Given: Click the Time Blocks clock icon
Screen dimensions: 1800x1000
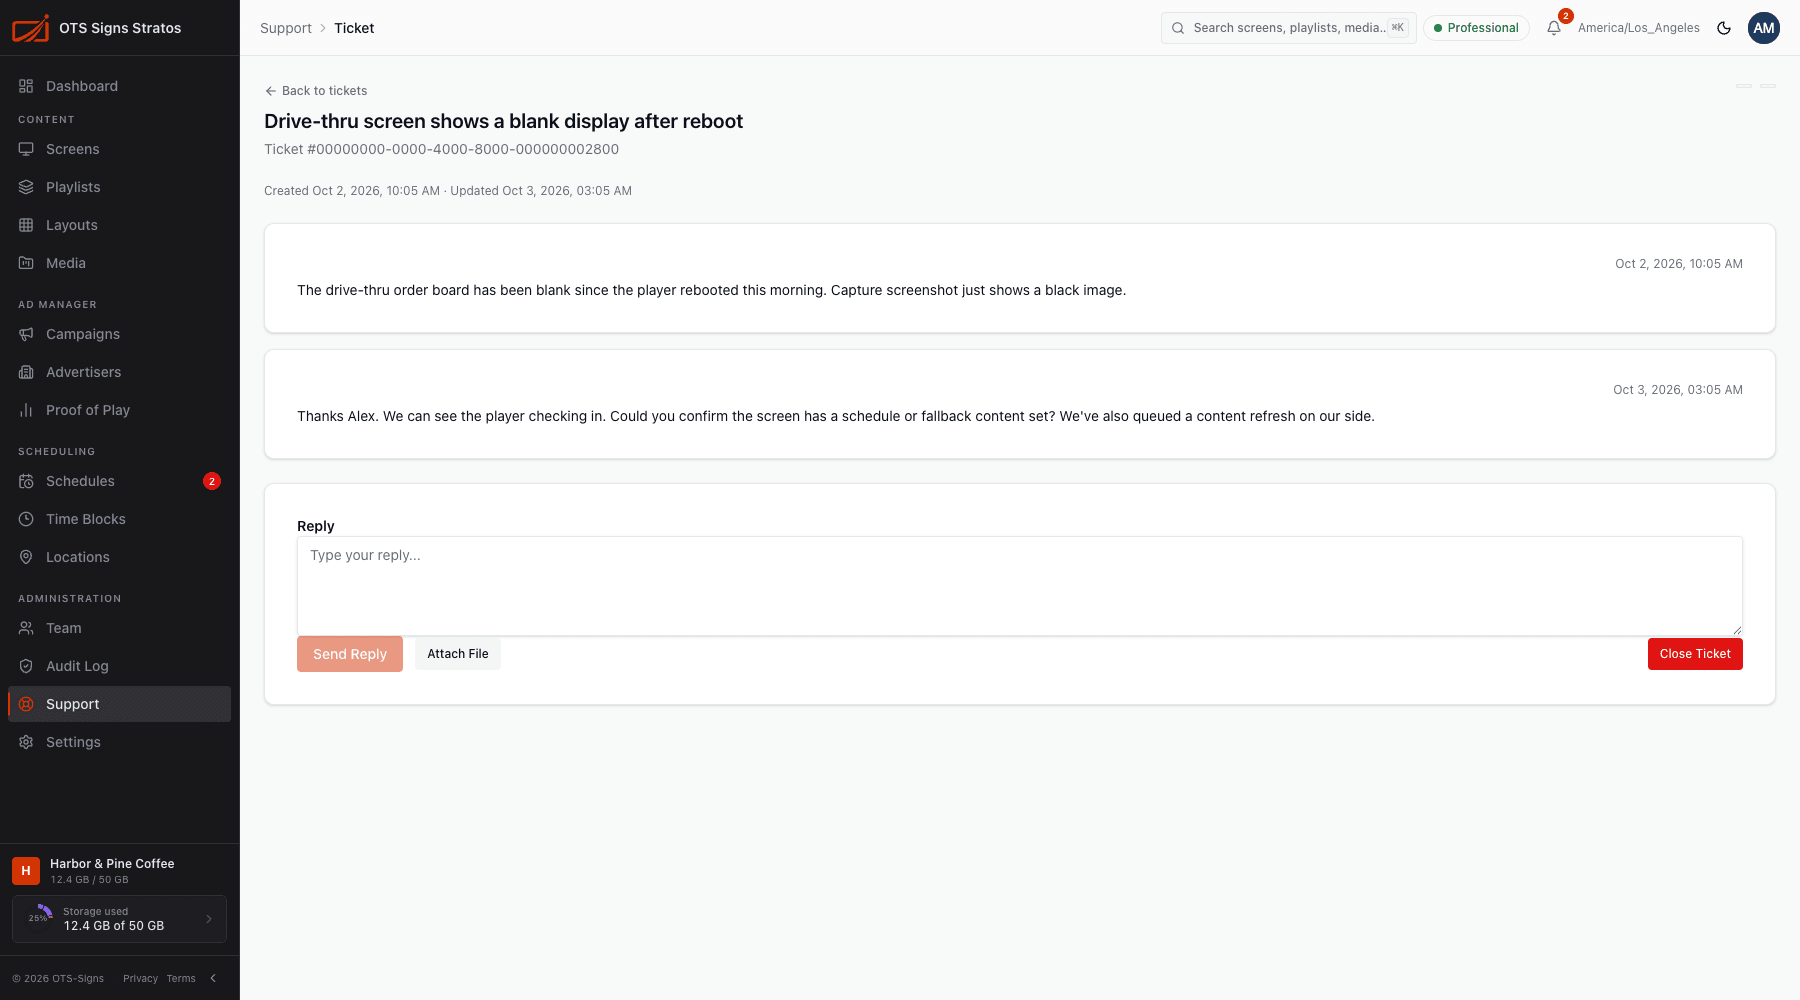Looking at the screenshot, I should coord(26,519).
